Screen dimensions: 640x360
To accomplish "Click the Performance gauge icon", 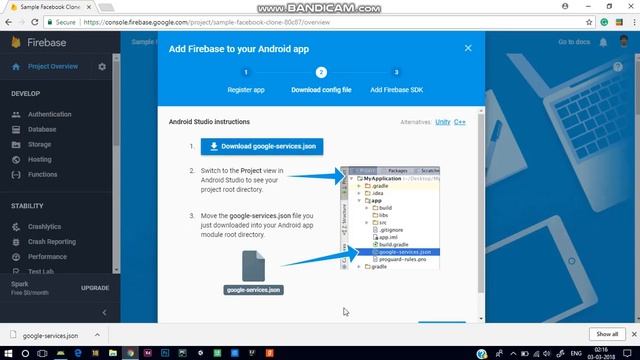I will (16, 257).
